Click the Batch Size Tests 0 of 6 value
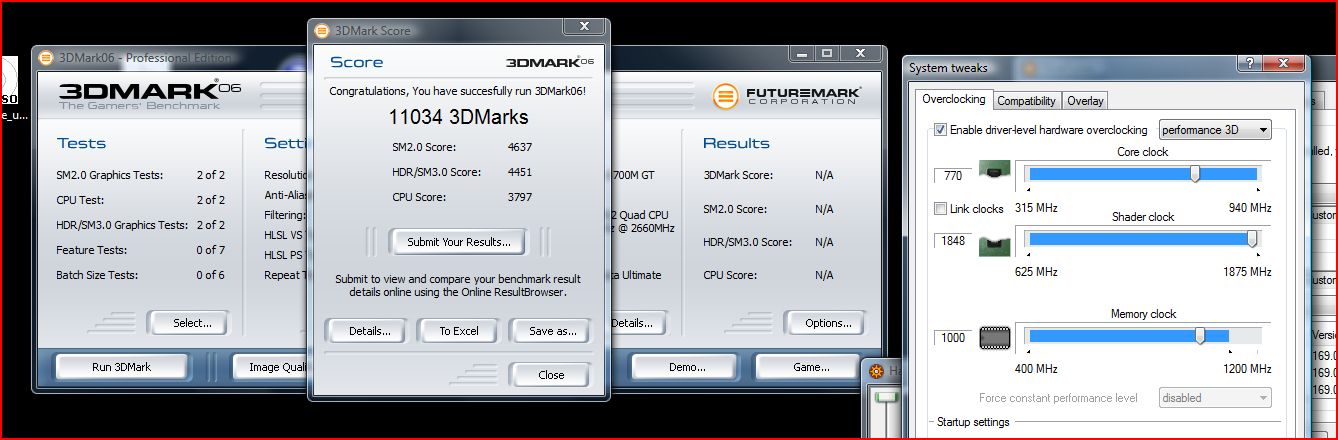 tap(211, 275)
